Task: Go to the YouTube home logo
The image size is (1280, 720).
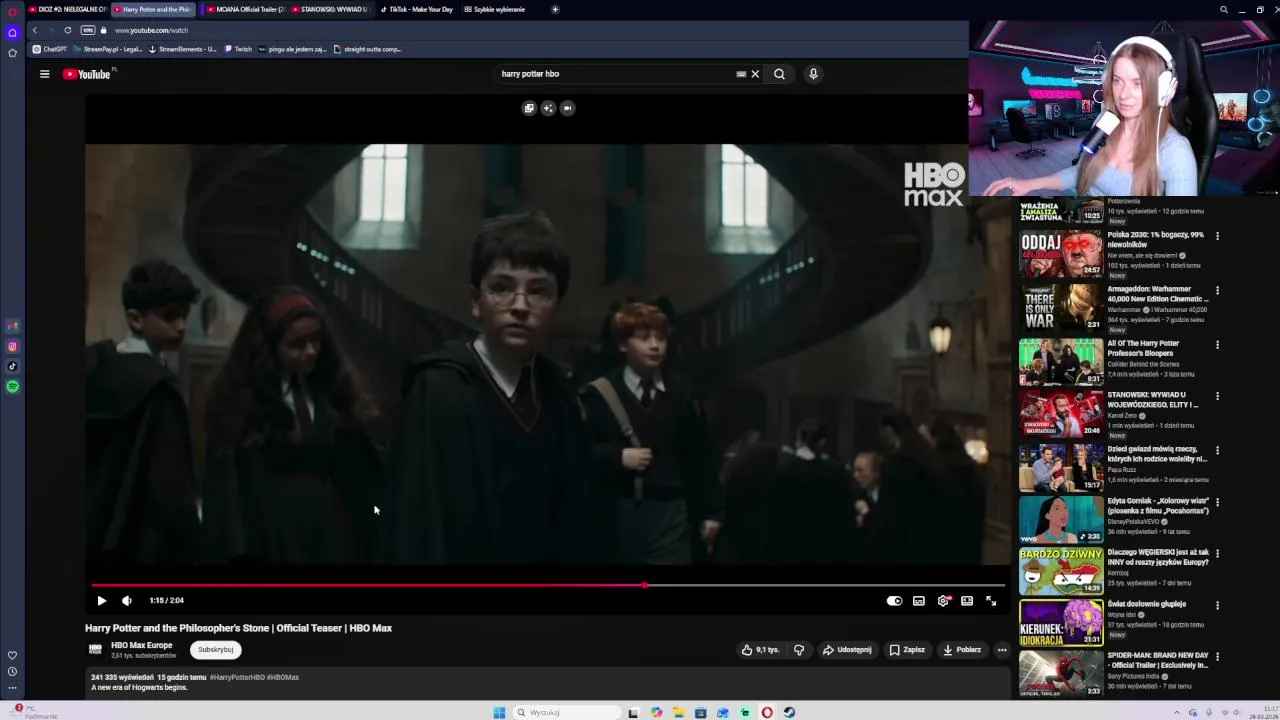Action: click(x=87, y=74)
